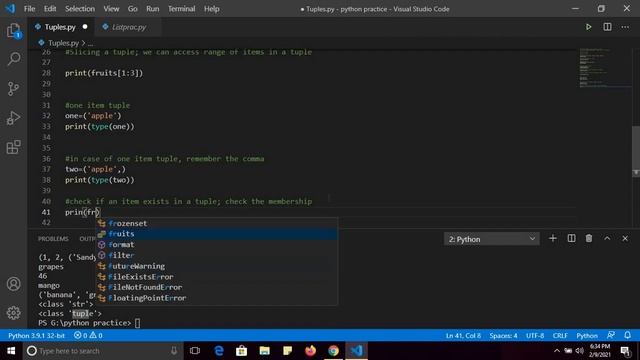
Task: Create a new terminal with plus icon
Action: 553,238
